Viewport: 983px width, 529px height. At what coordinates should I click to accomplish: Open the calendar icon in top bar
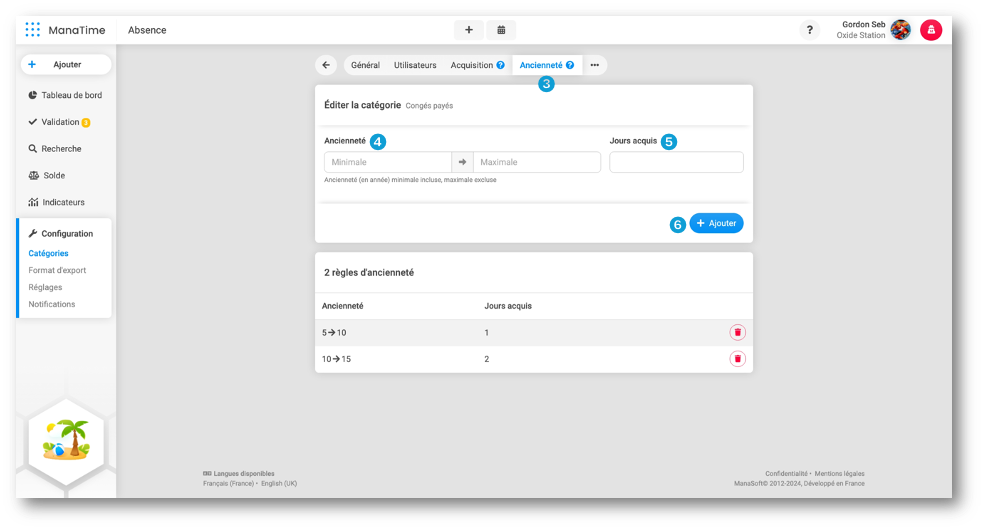pos(501,29)
